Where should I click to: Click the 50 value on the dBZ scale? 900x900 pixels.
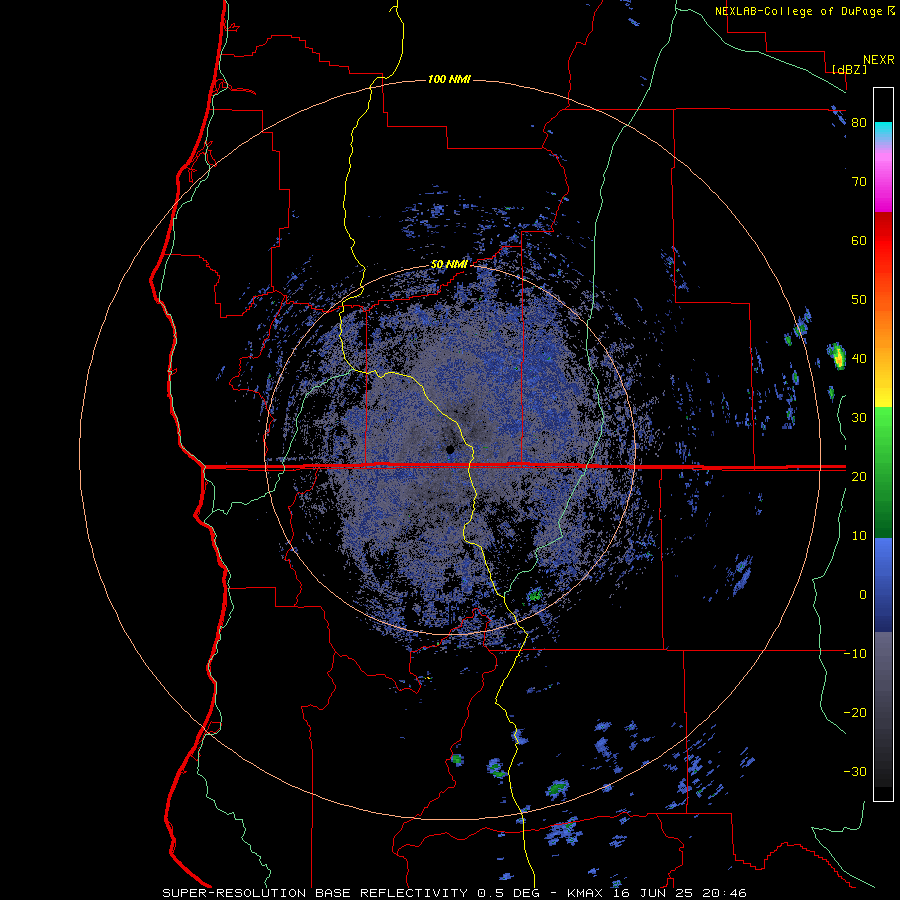point(859,300)
